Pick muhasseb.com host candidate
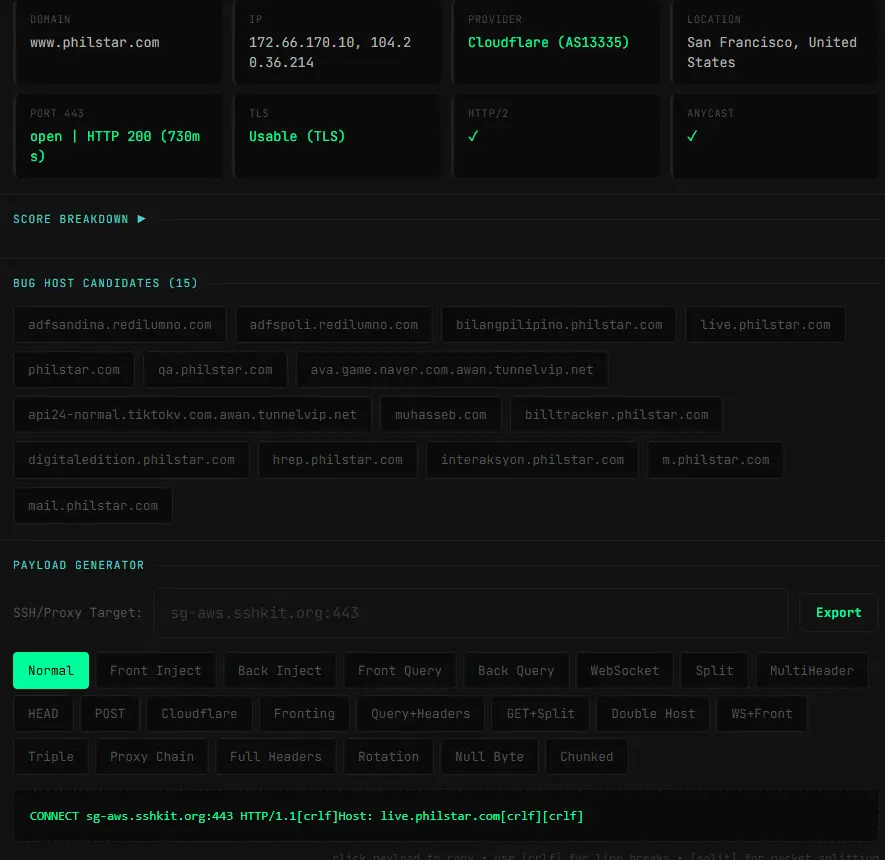Viewport: 885px width, 860px height. point(441,415)
